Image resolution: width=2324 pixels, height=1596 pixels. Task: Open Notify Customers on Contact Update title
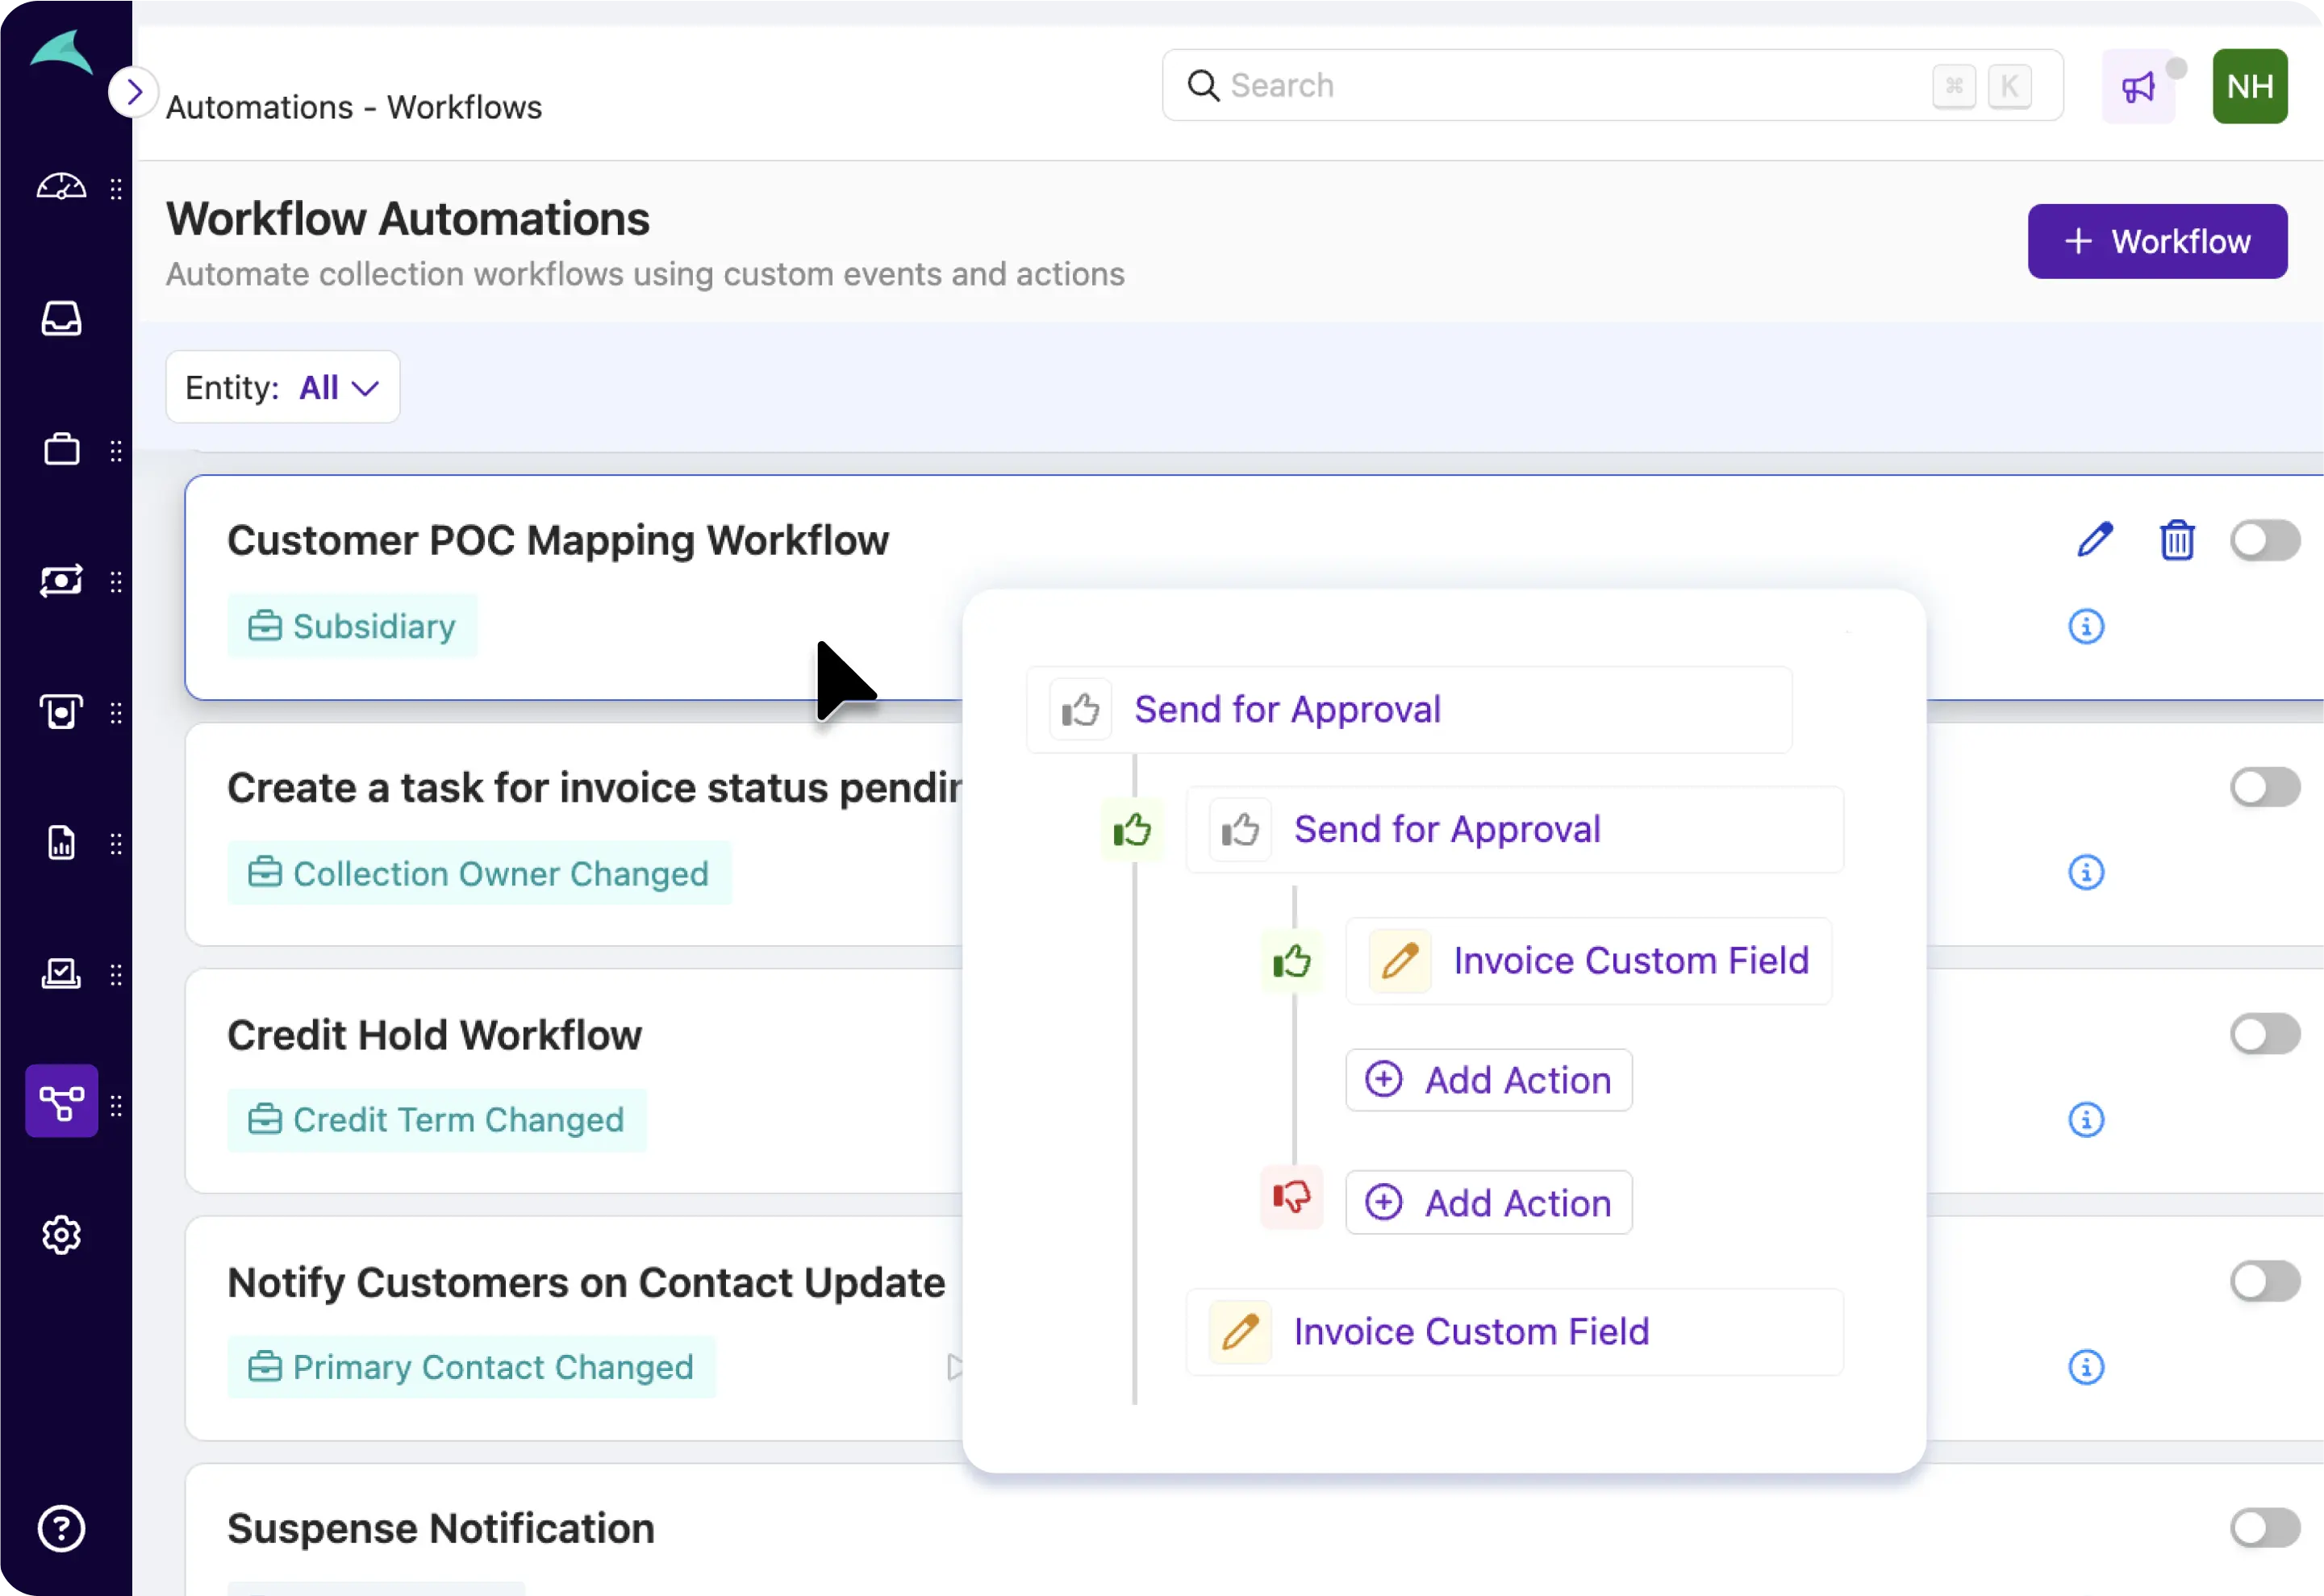point(586,1283)
